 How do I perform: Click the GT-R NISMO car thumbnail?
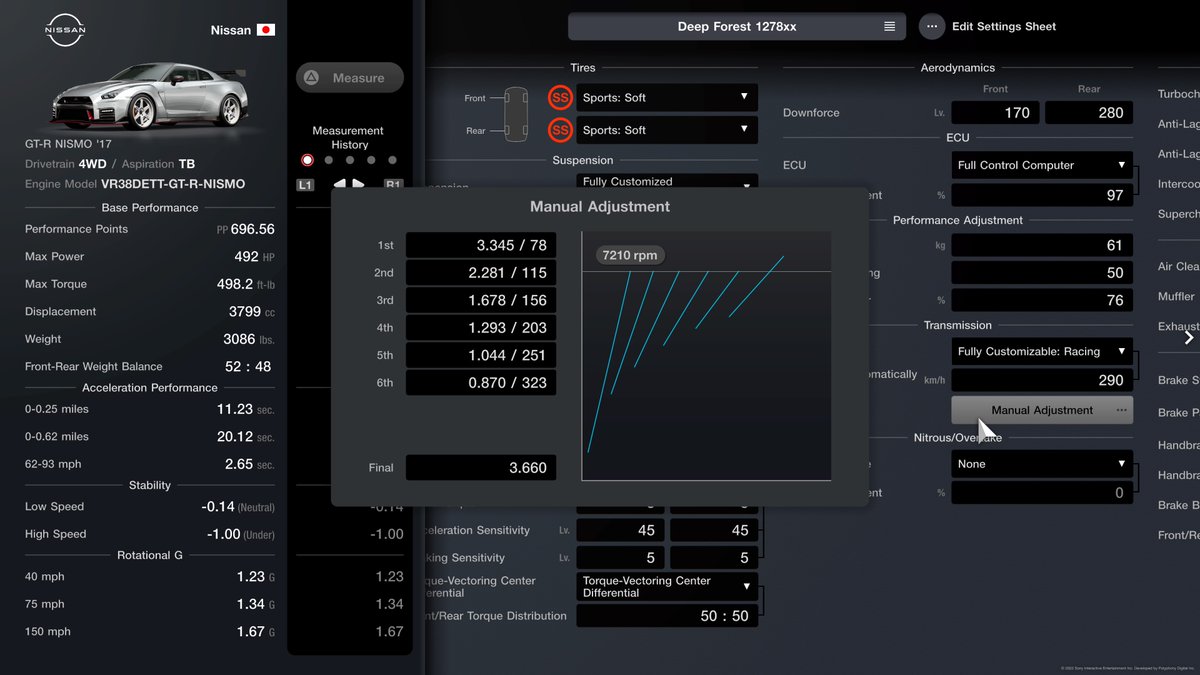(x=150, y=97)
